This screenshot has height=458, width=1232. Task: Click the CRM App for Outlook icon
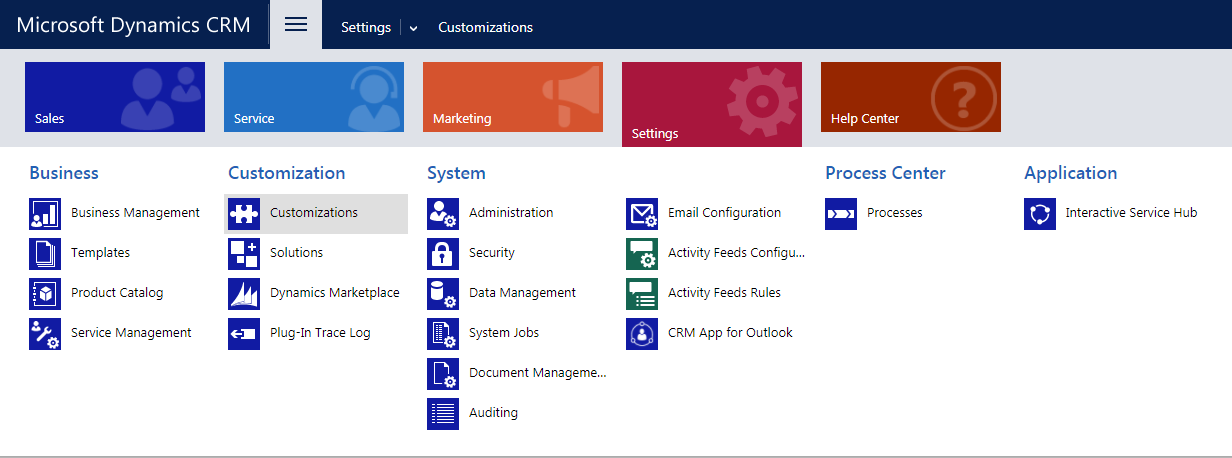[642, 333]
